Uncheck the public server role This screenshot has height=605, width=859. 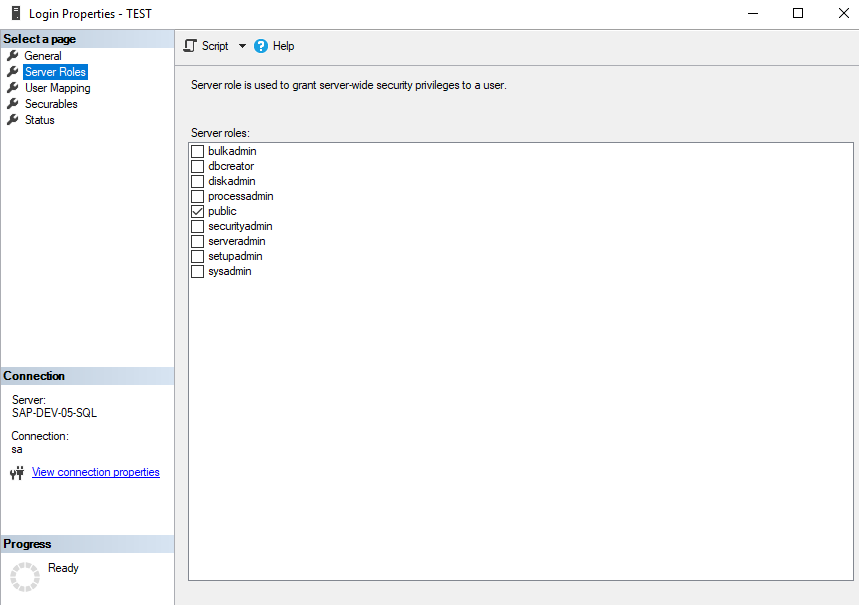pyautogui.click(x=197, y=212)
